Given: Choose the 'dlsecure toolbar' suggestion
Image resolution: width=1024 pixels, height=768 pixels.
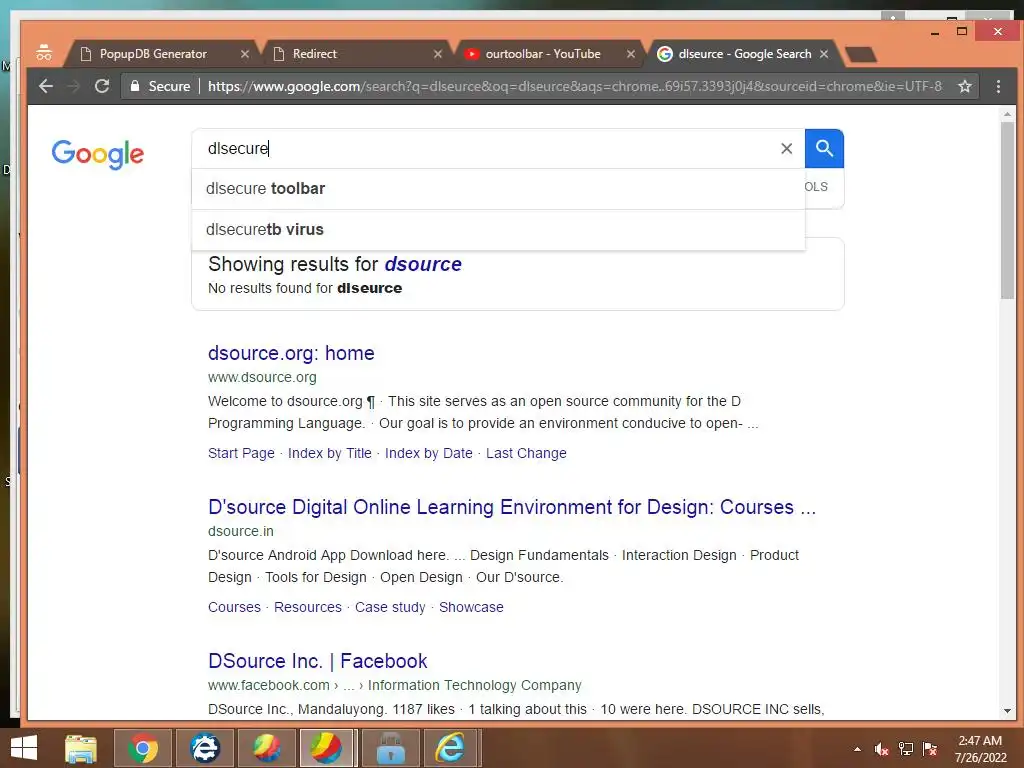Looking at the screenshot, I should 498,189.
